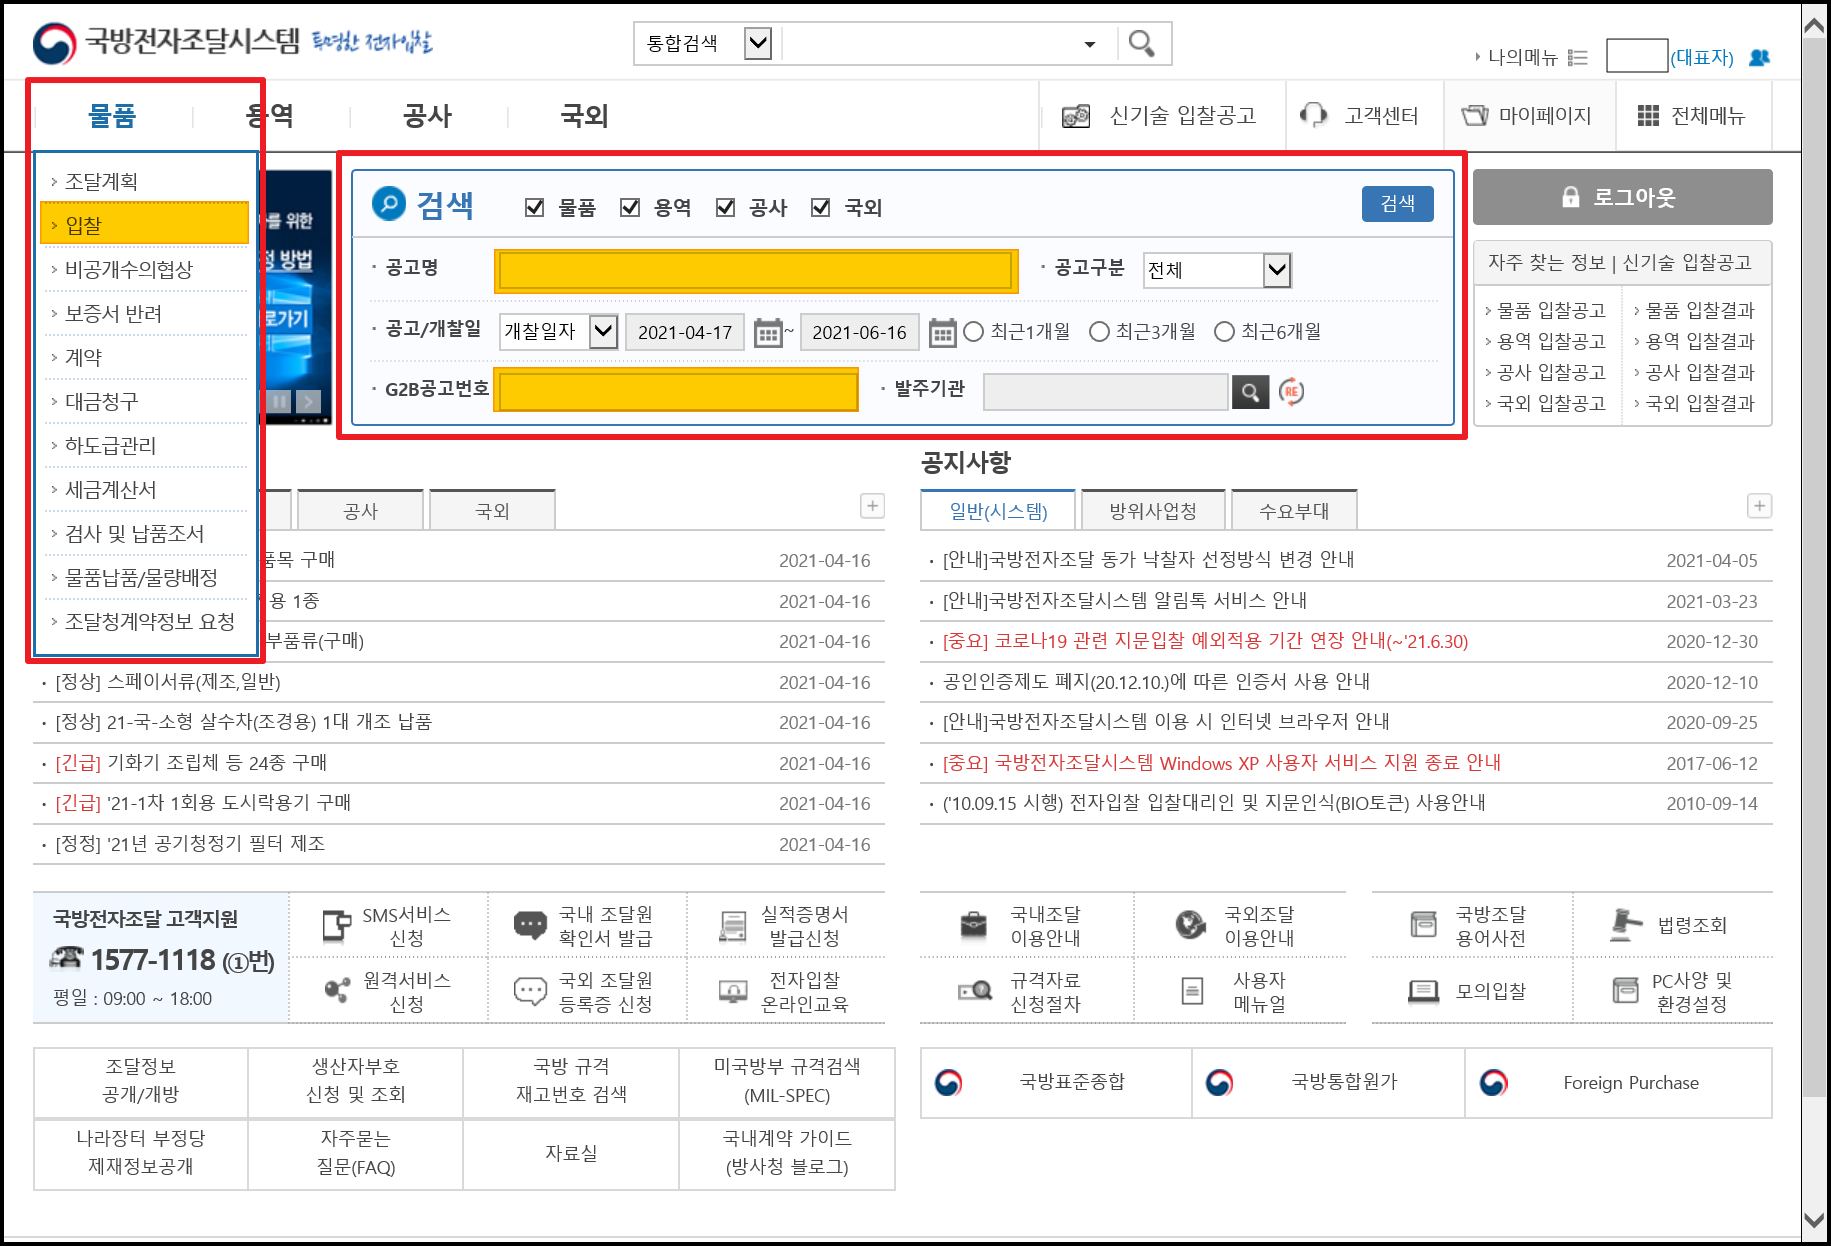Select the 최근1개월 radio button
Image resolution: width=1831 pixels, height=1246 pixels.
tap(974, 332)
